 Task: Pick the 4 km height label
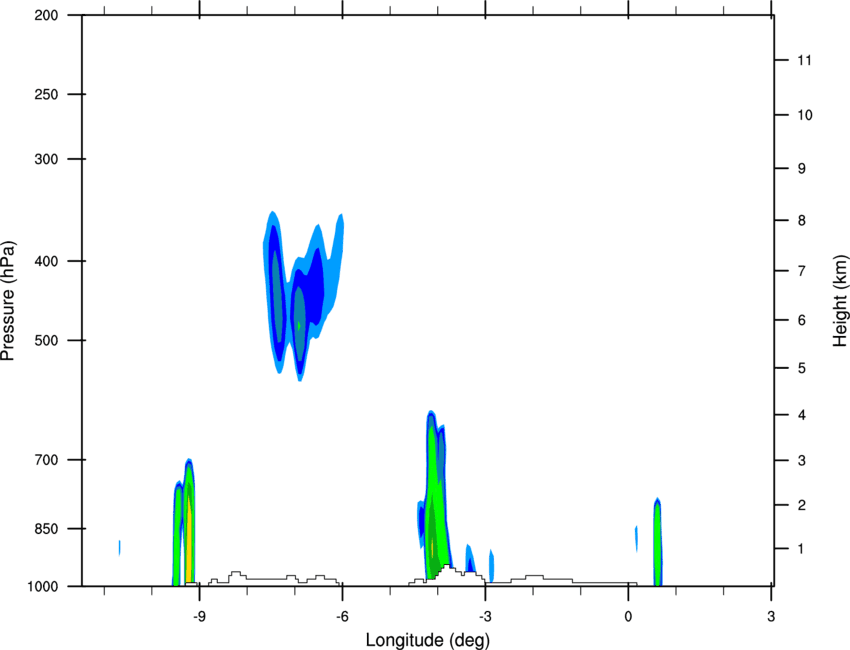coord(802,415)
